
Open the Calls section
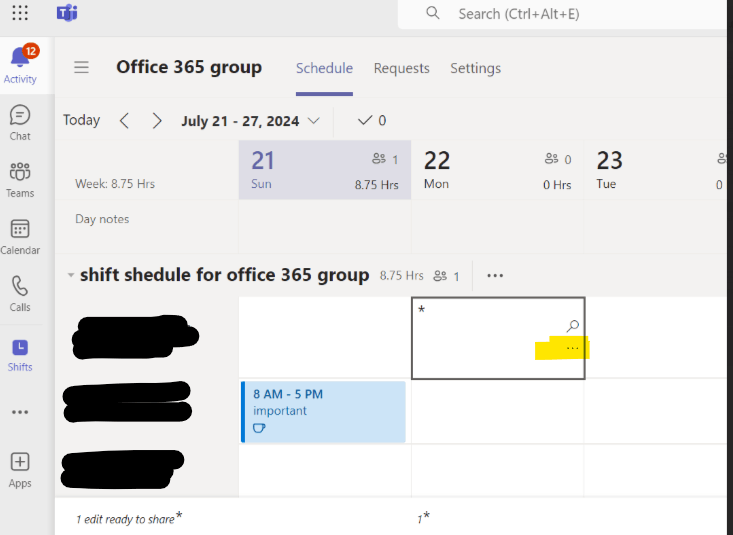20,294
